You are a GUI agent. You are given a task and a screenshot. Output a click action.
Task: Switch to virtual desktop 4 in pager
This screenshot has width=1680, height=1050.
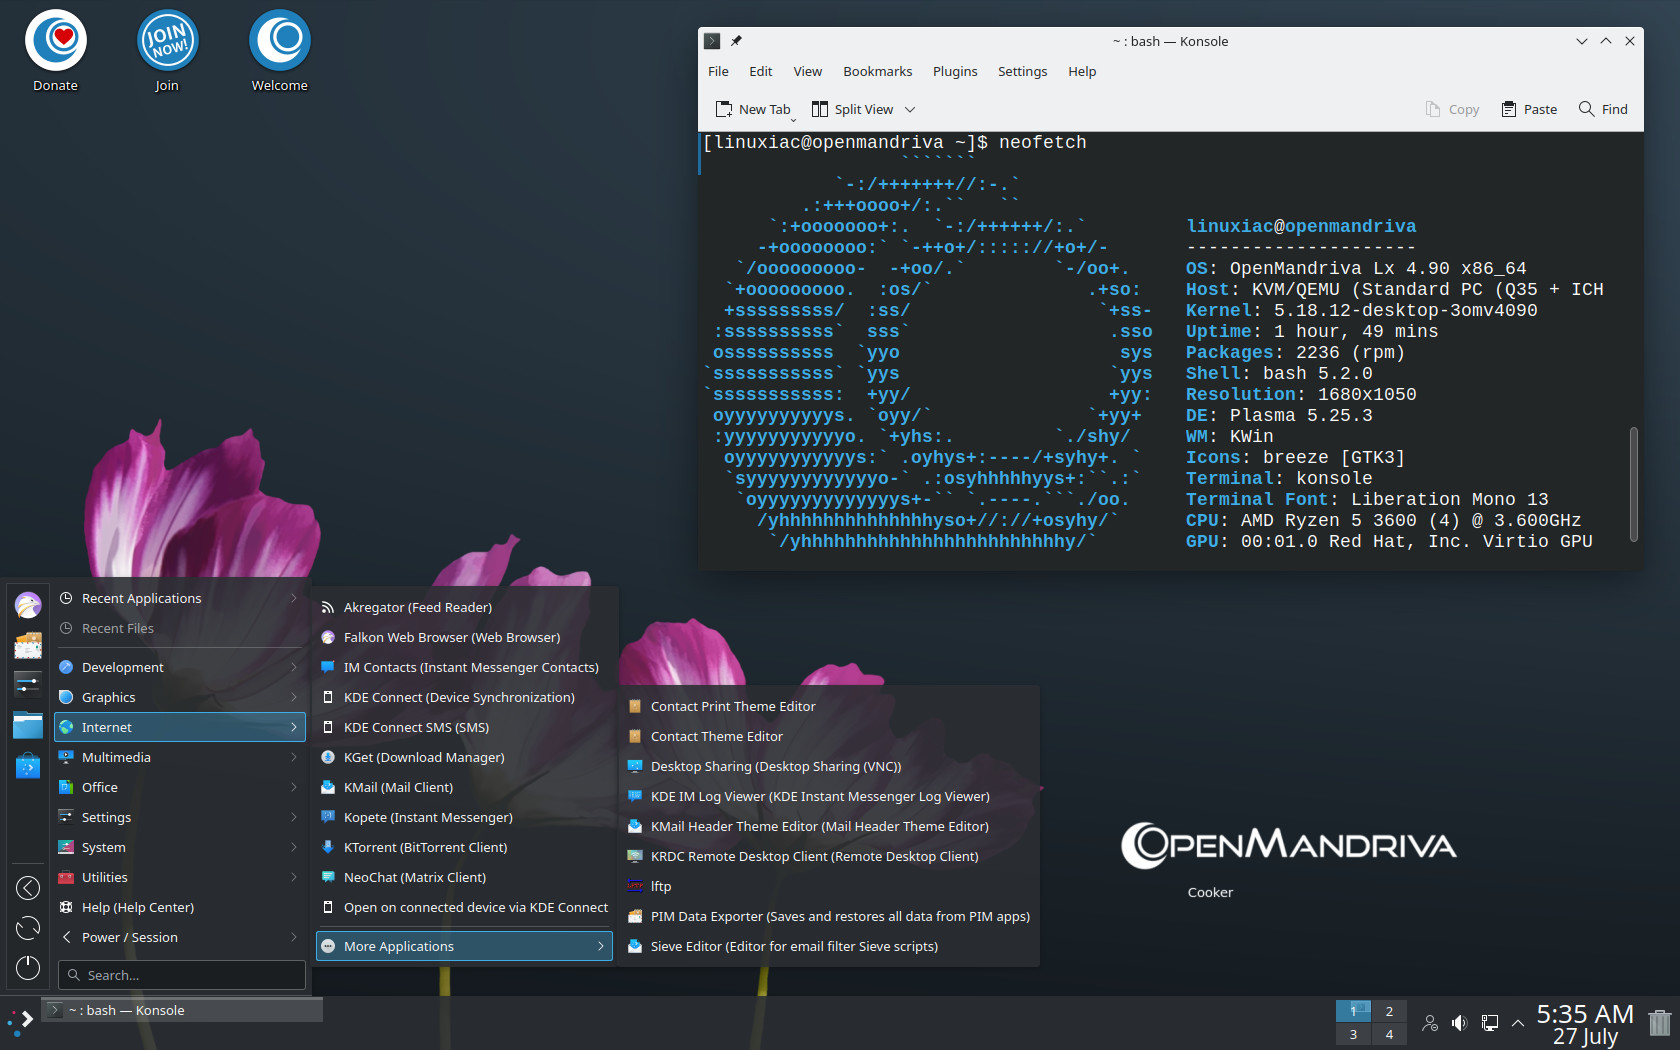[1389, 1035]
